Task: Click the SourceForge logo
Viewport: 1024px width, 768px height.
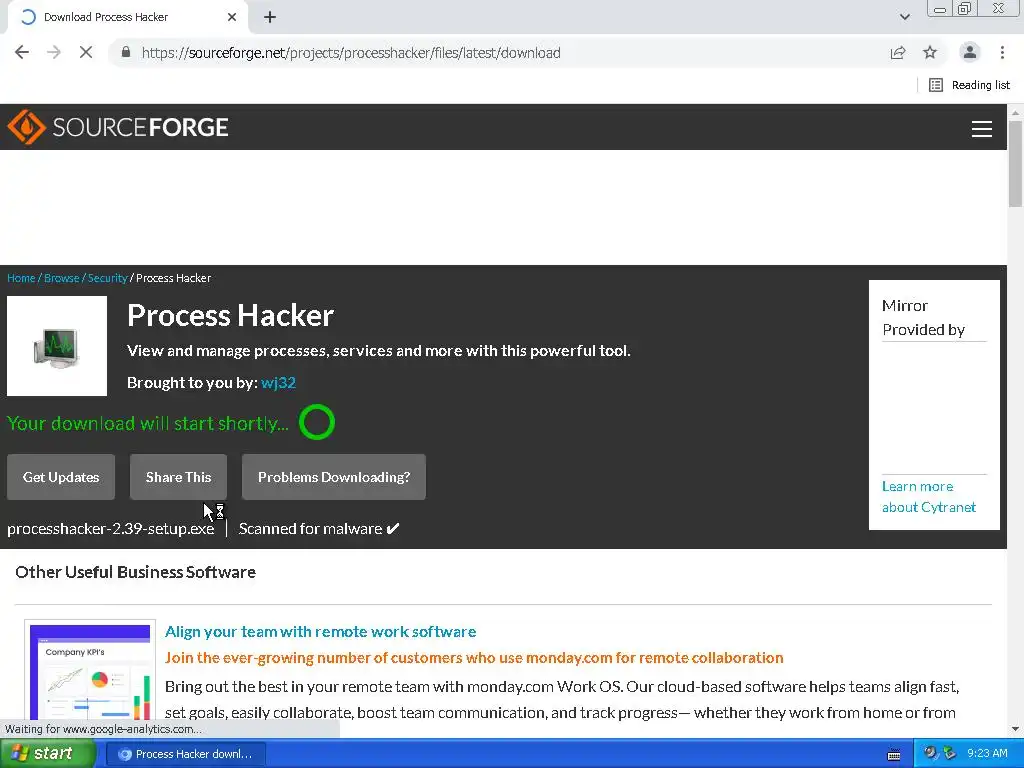Action: click(118, 127)
